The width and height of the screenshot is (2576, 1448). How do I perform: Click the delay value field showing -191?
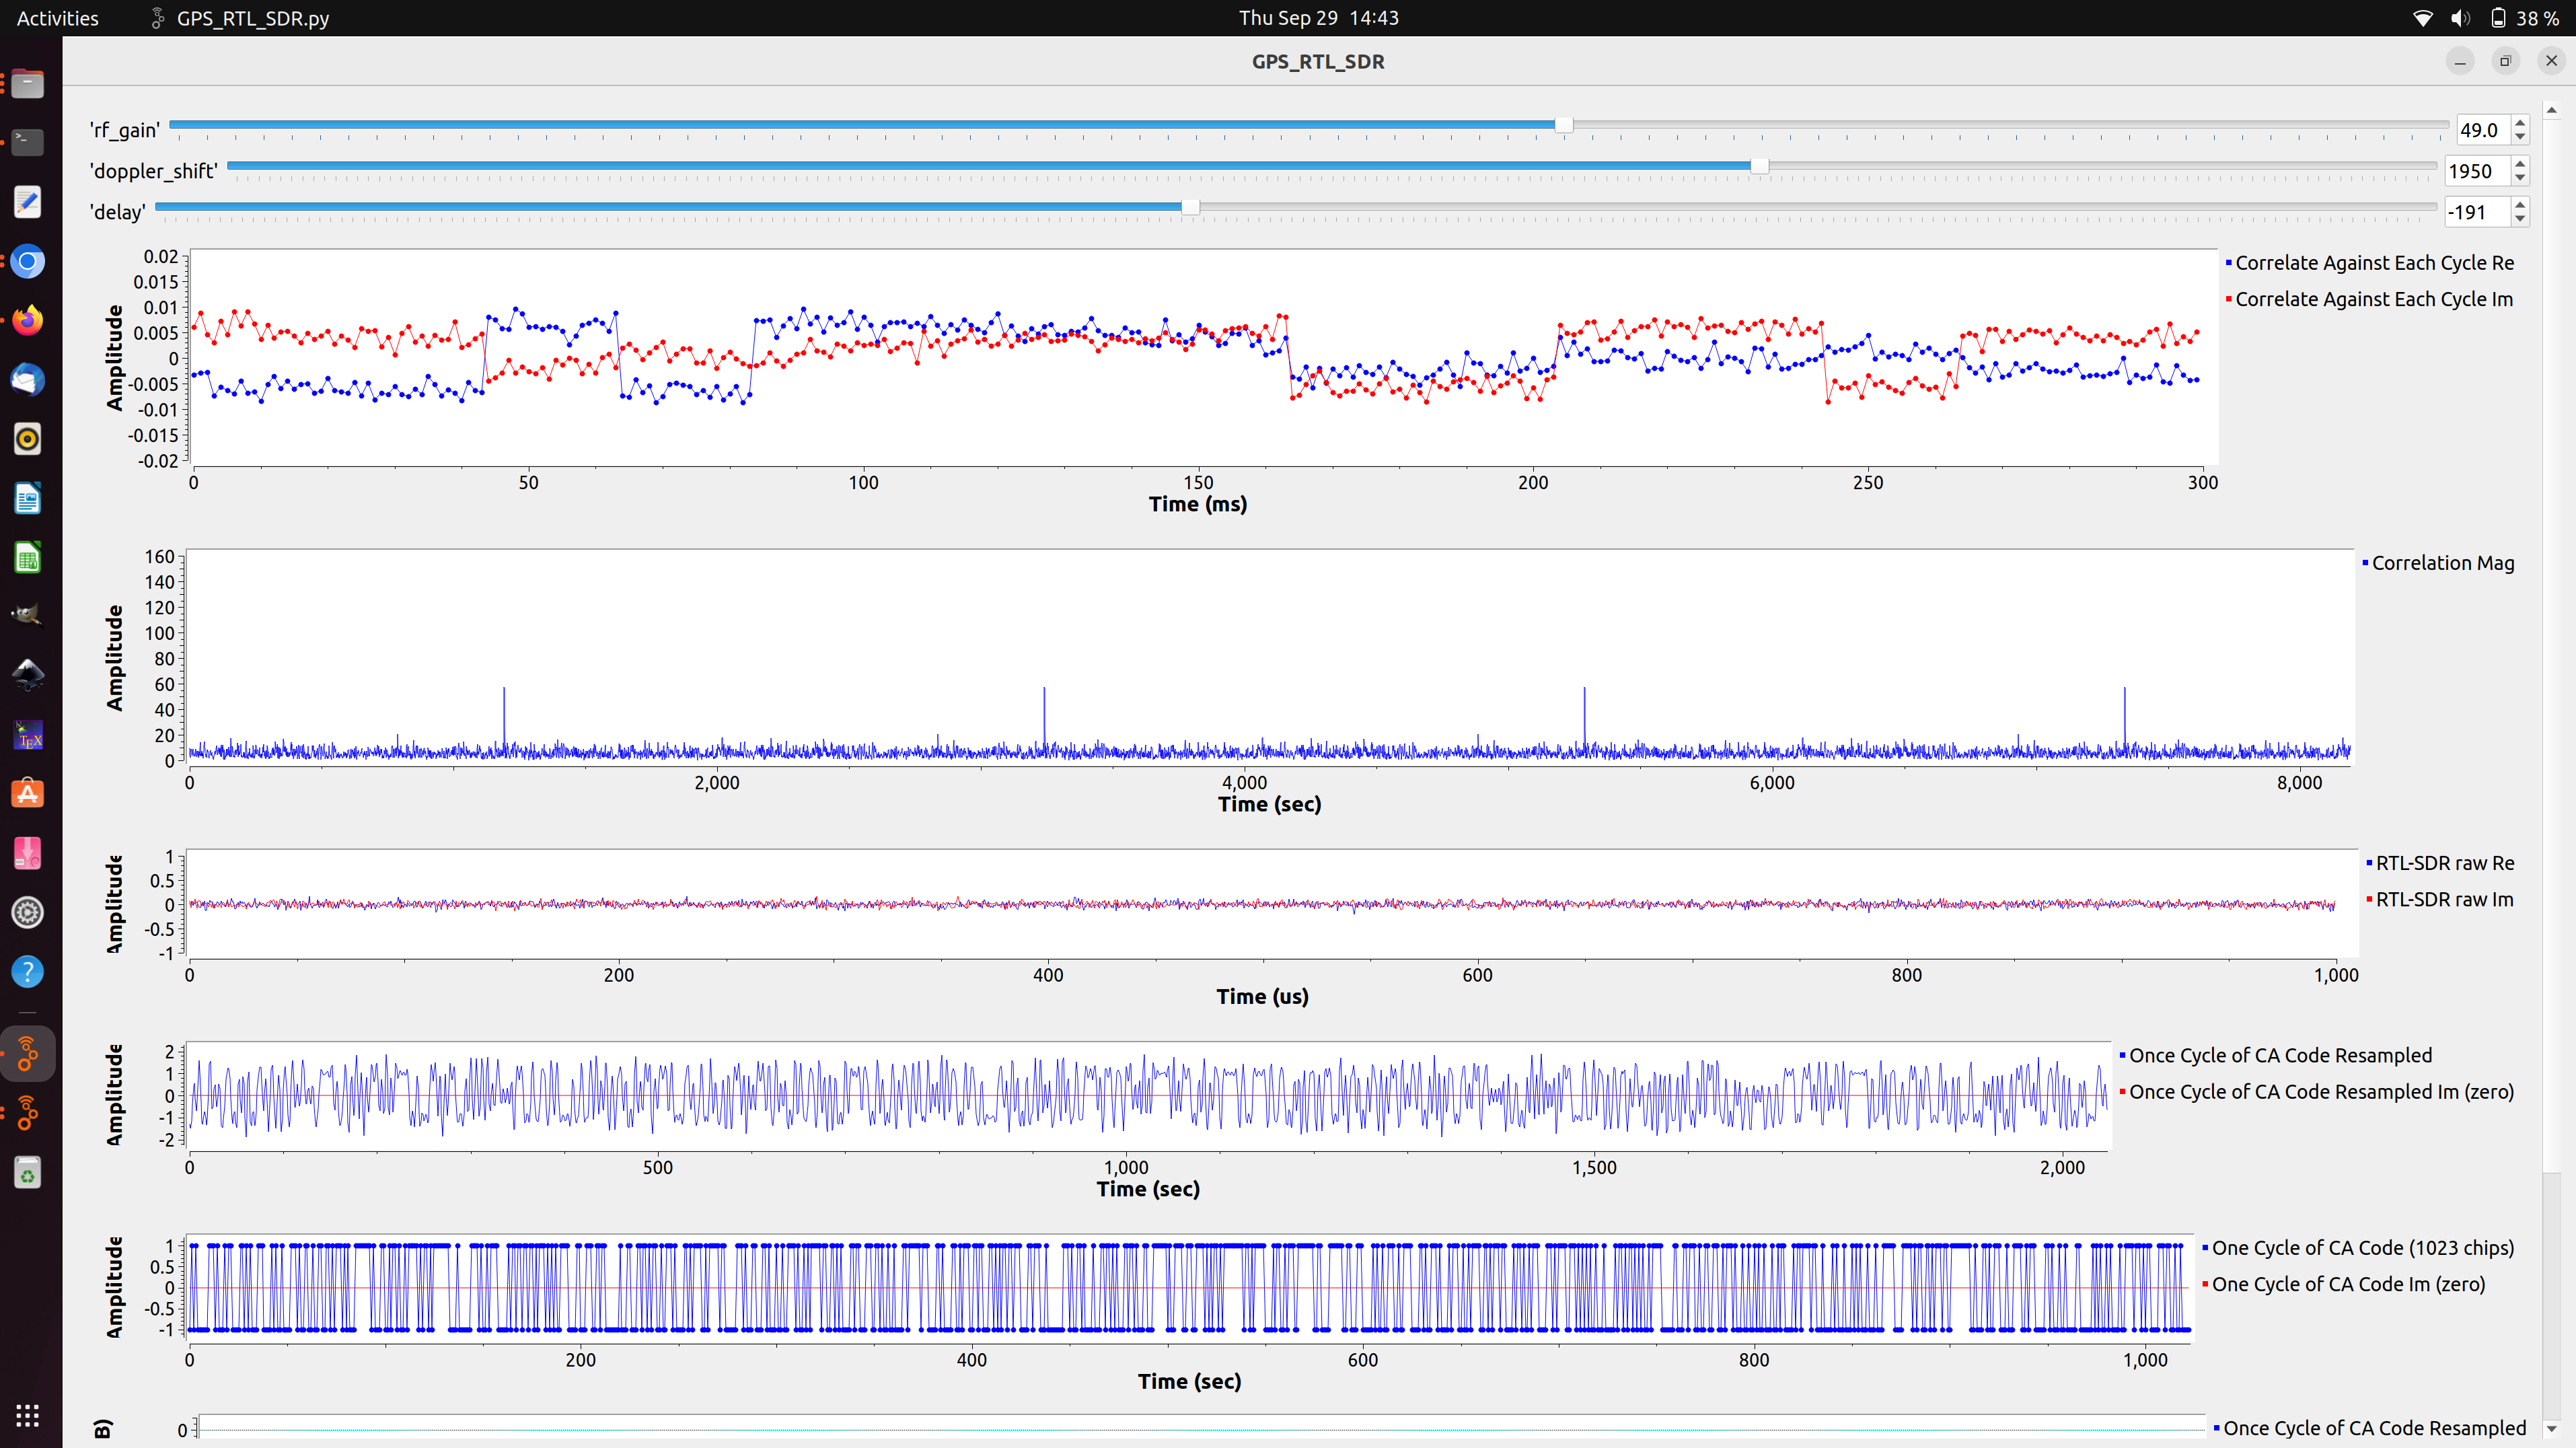2477,212
